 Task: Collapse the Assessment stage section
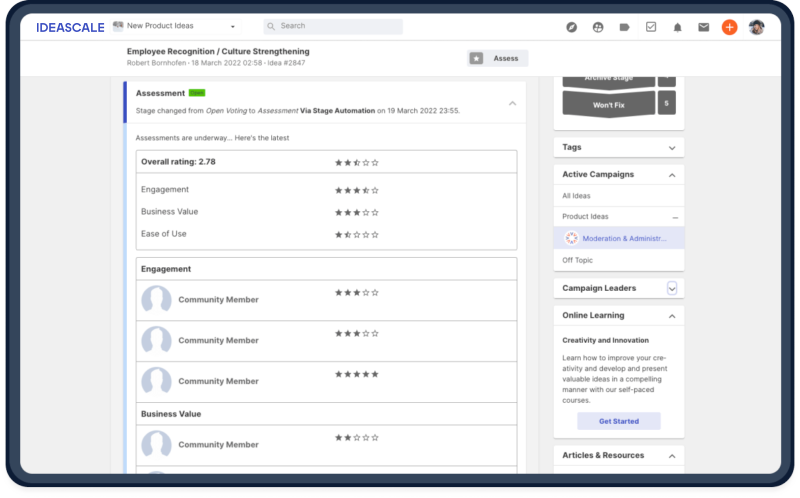[x=512, y=103]
